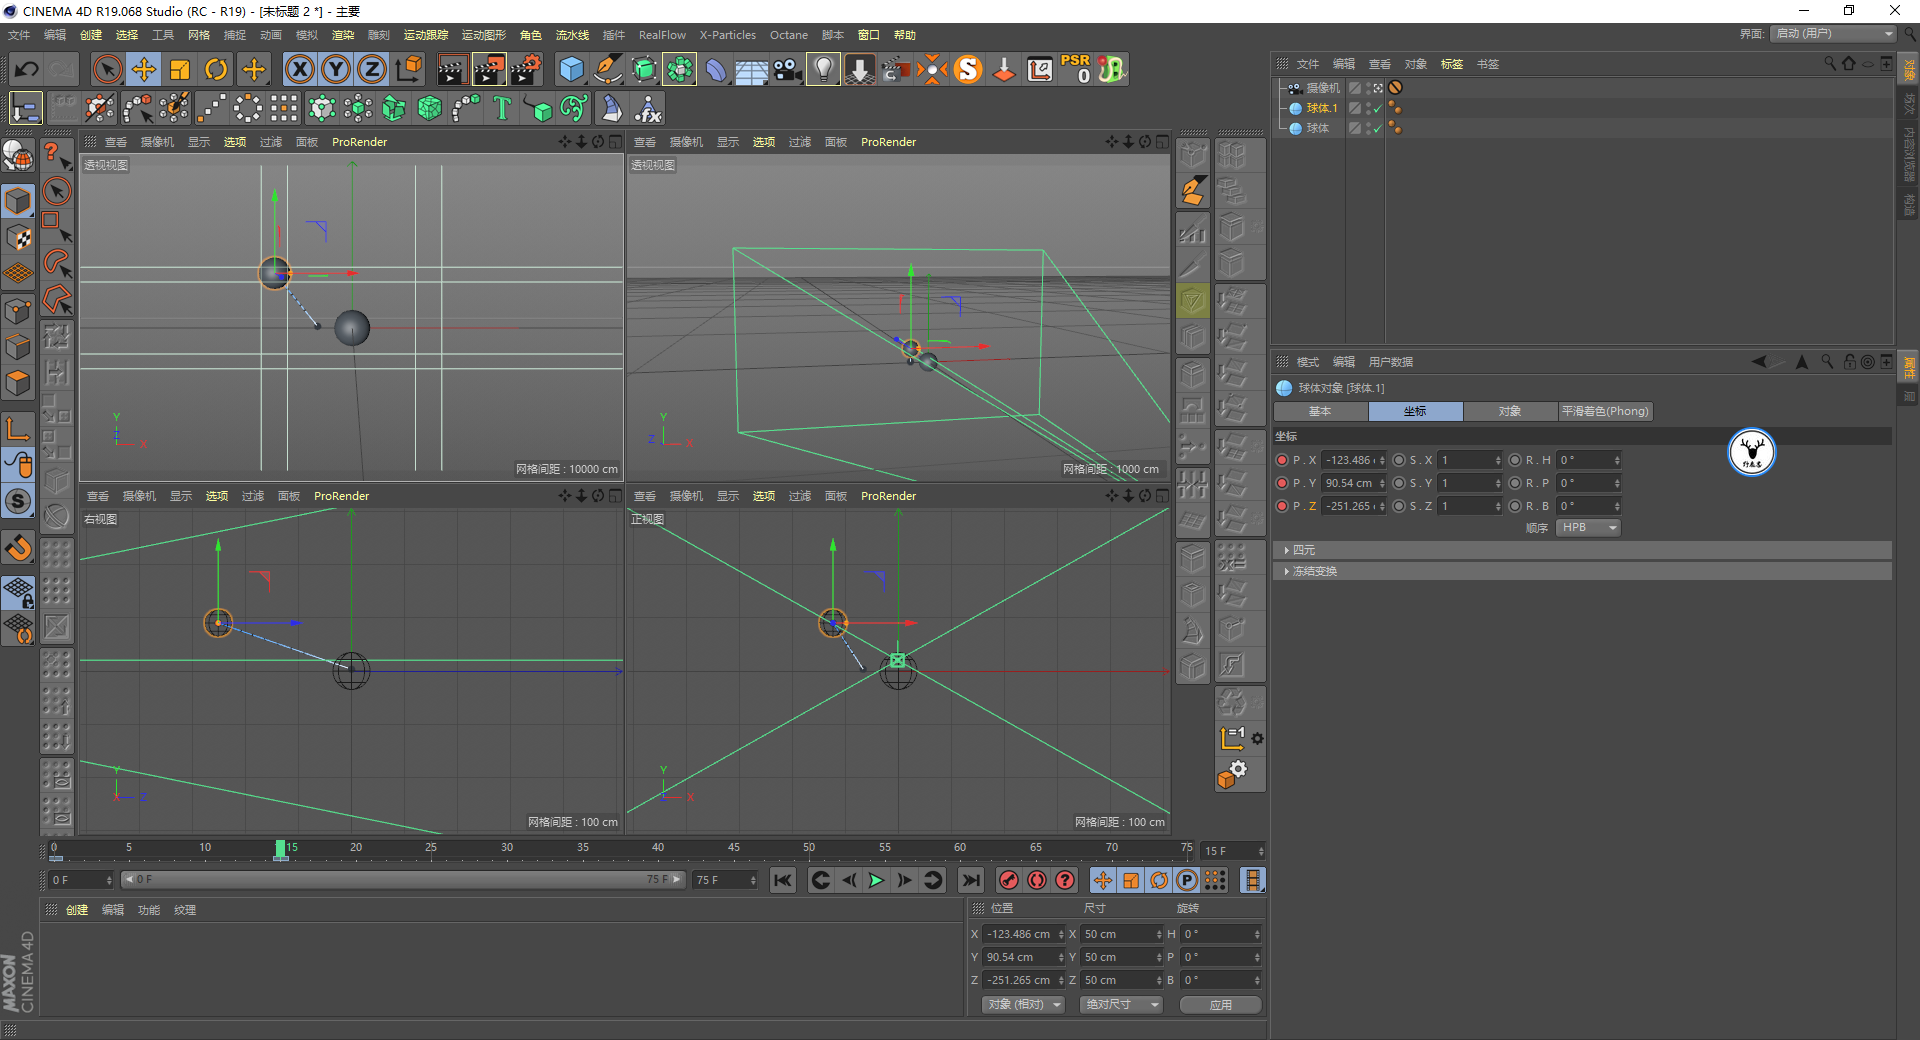Toggle X axis lock in top toolbar

299,69
